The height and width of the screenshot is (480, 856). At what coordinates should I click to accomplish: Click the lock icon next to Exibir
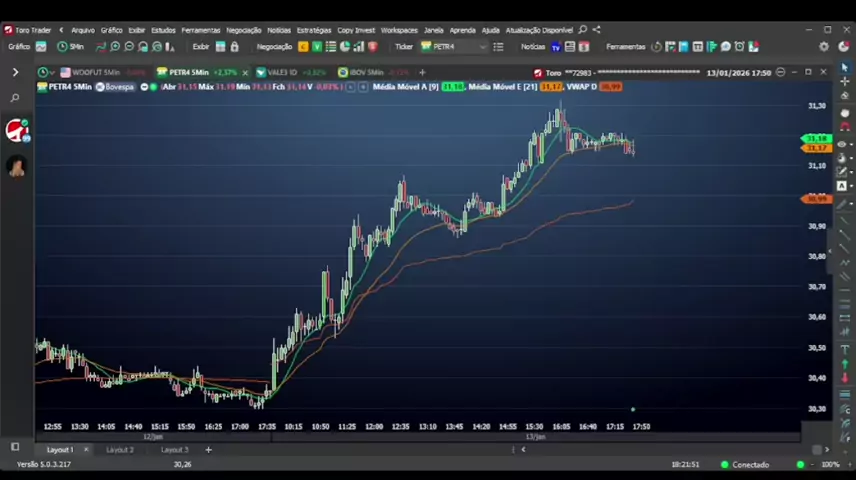[x=234, y=47]
